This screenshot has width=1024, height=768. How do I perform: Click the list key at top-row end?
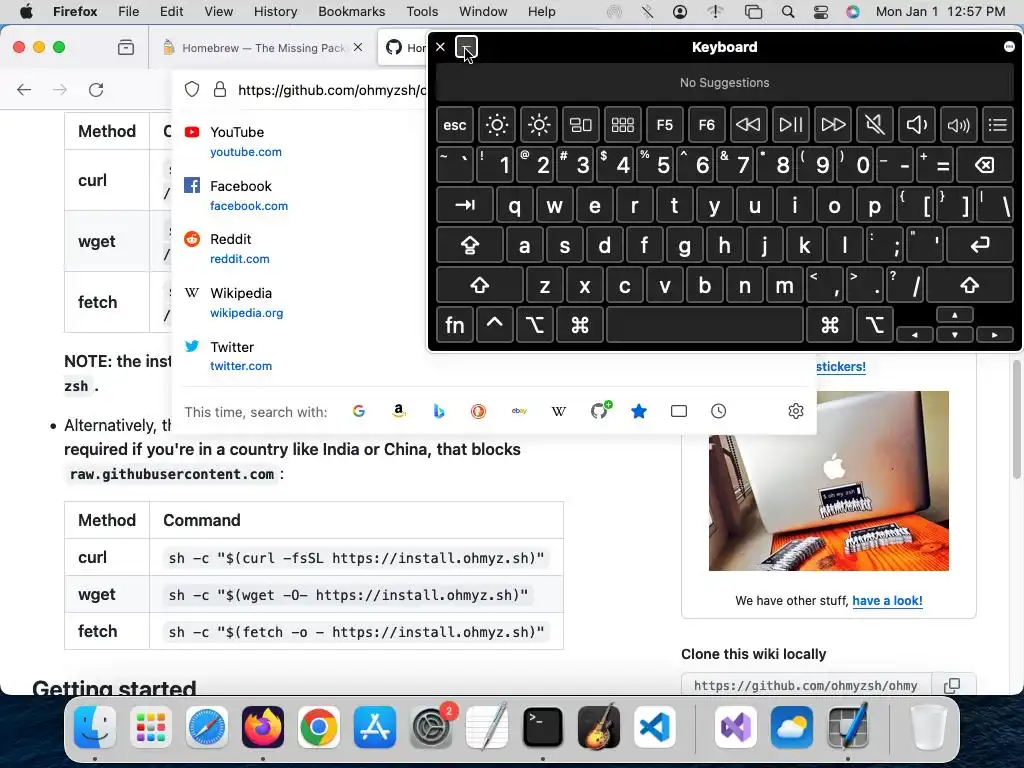pyautogui.click(x=998, y=125)
